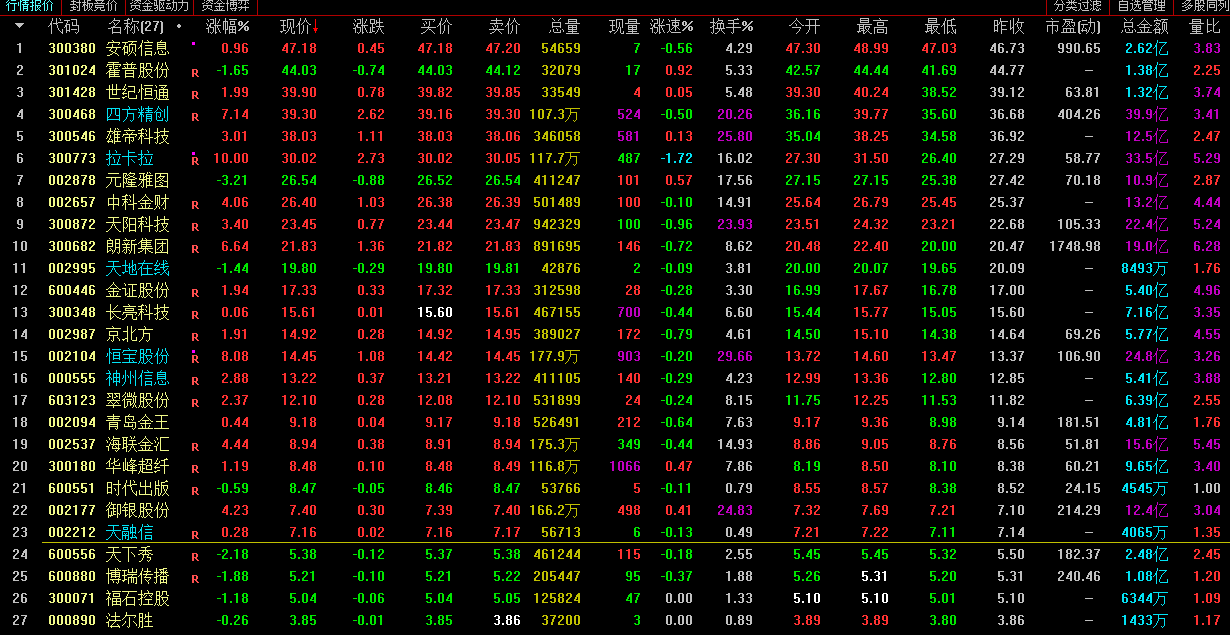Select the stock 时代出版

tap(138, 488)
